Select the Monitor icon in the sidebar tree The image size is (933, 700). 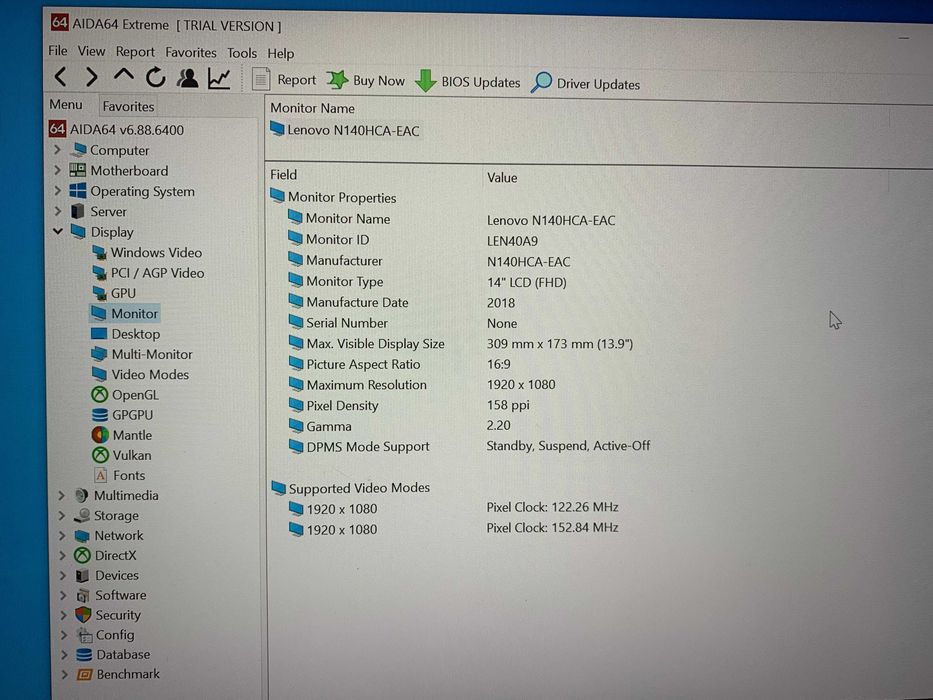[x=99, y=313]
